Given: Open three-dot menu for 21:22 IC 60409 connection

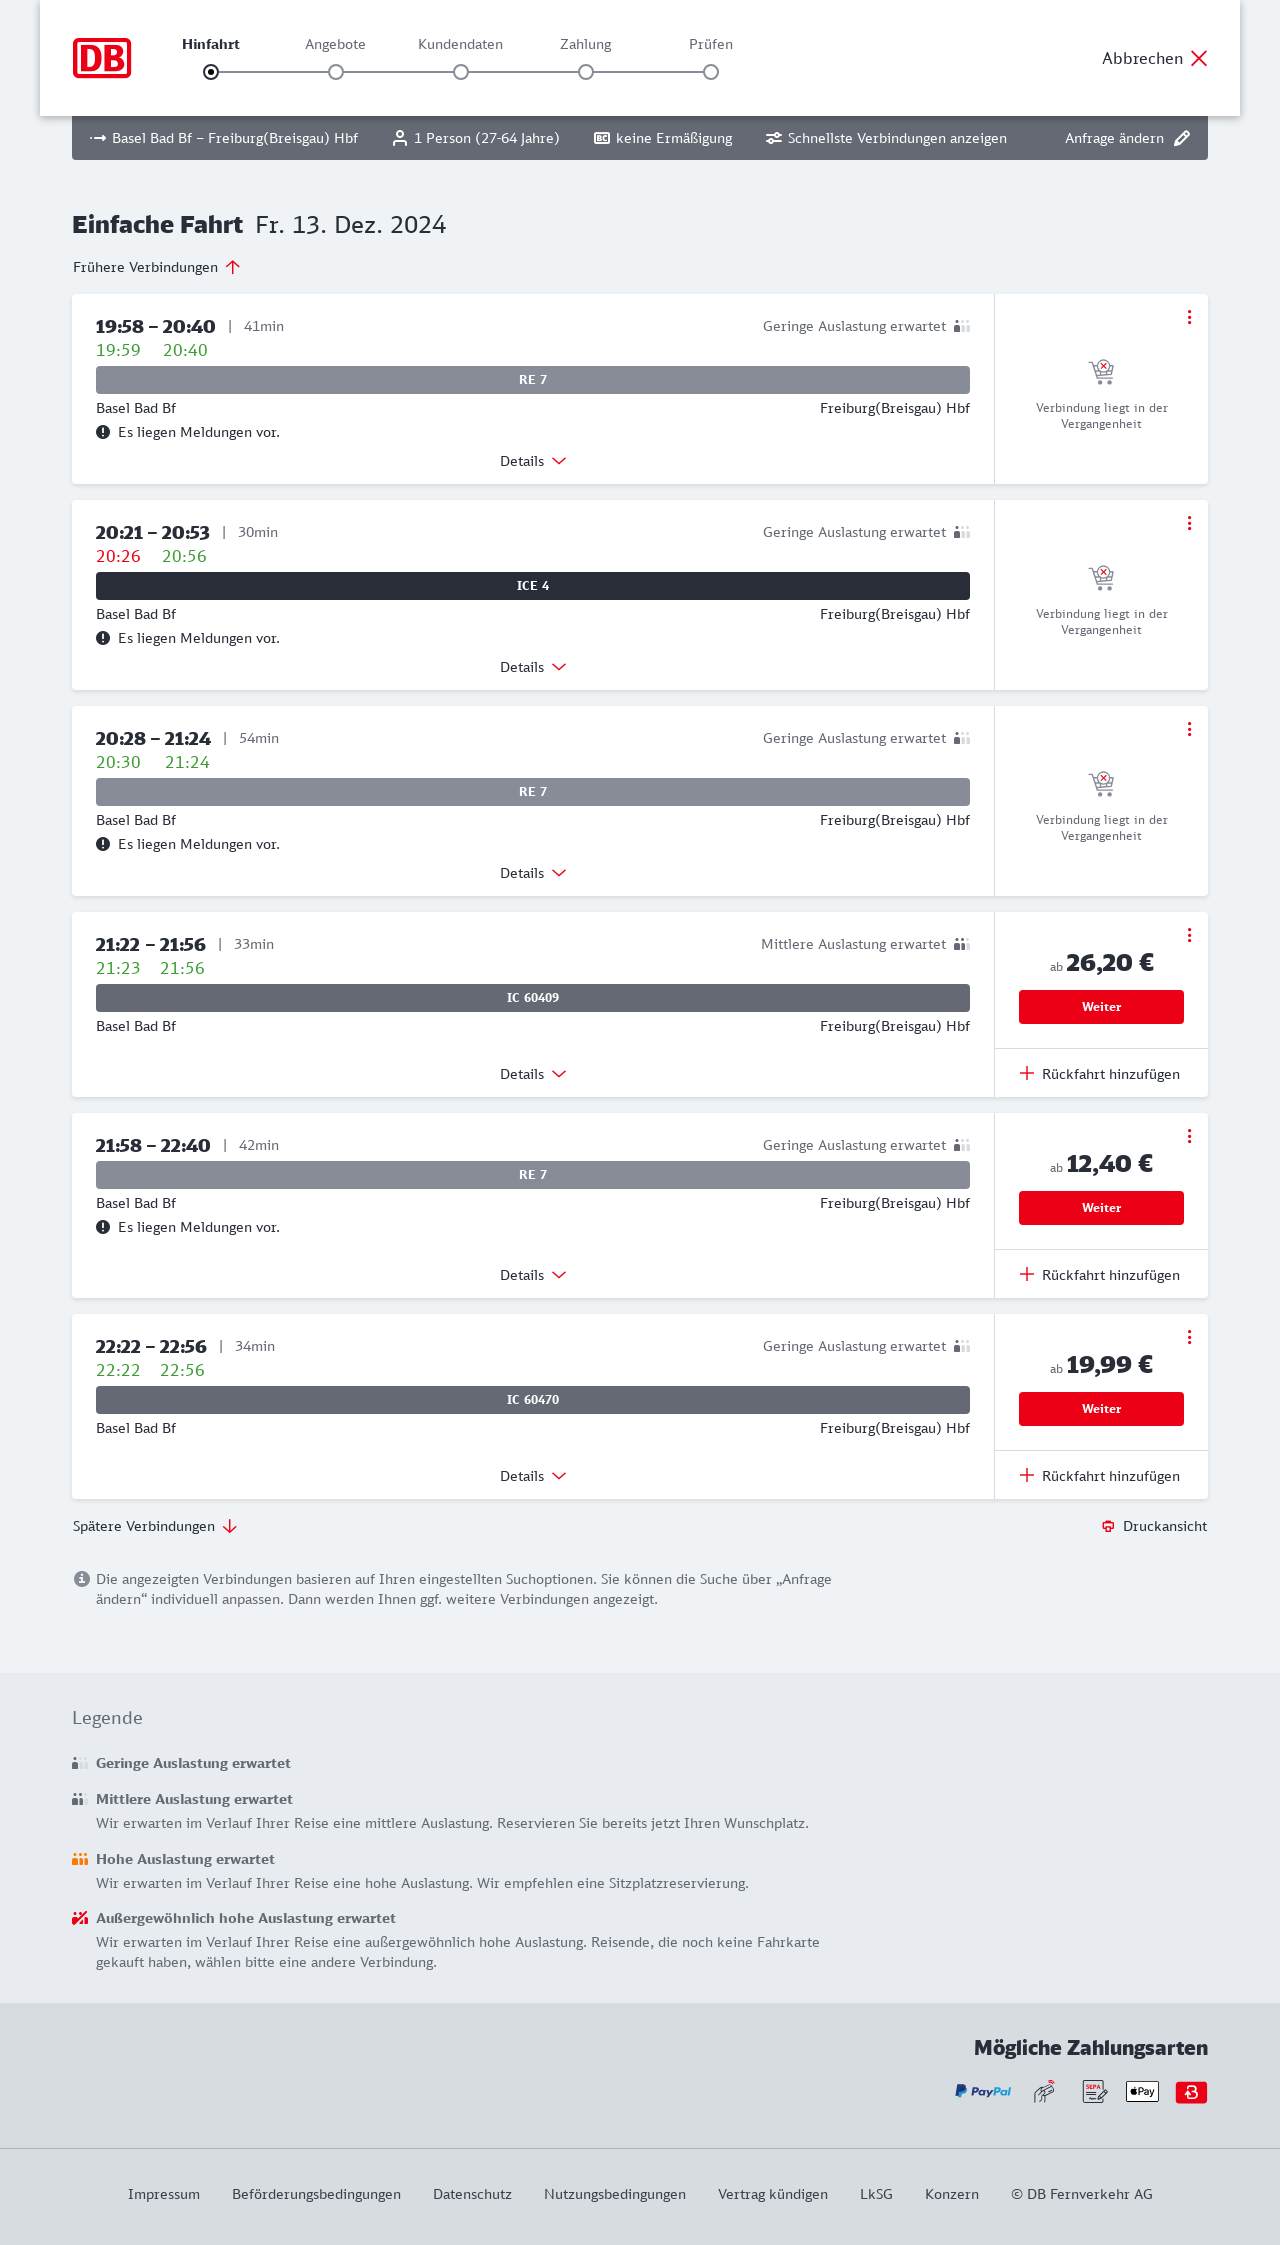Looking at the screenshot, I should point(1189,935).
